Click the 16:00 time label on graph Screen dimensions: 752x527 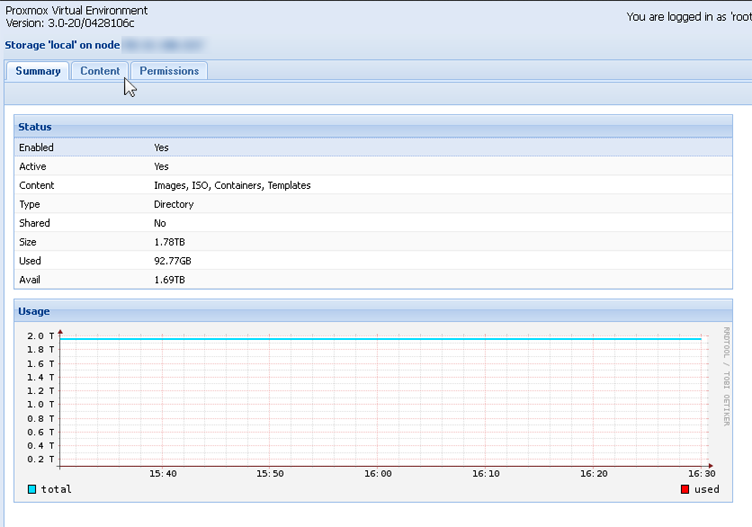click(x=378, y=474)
